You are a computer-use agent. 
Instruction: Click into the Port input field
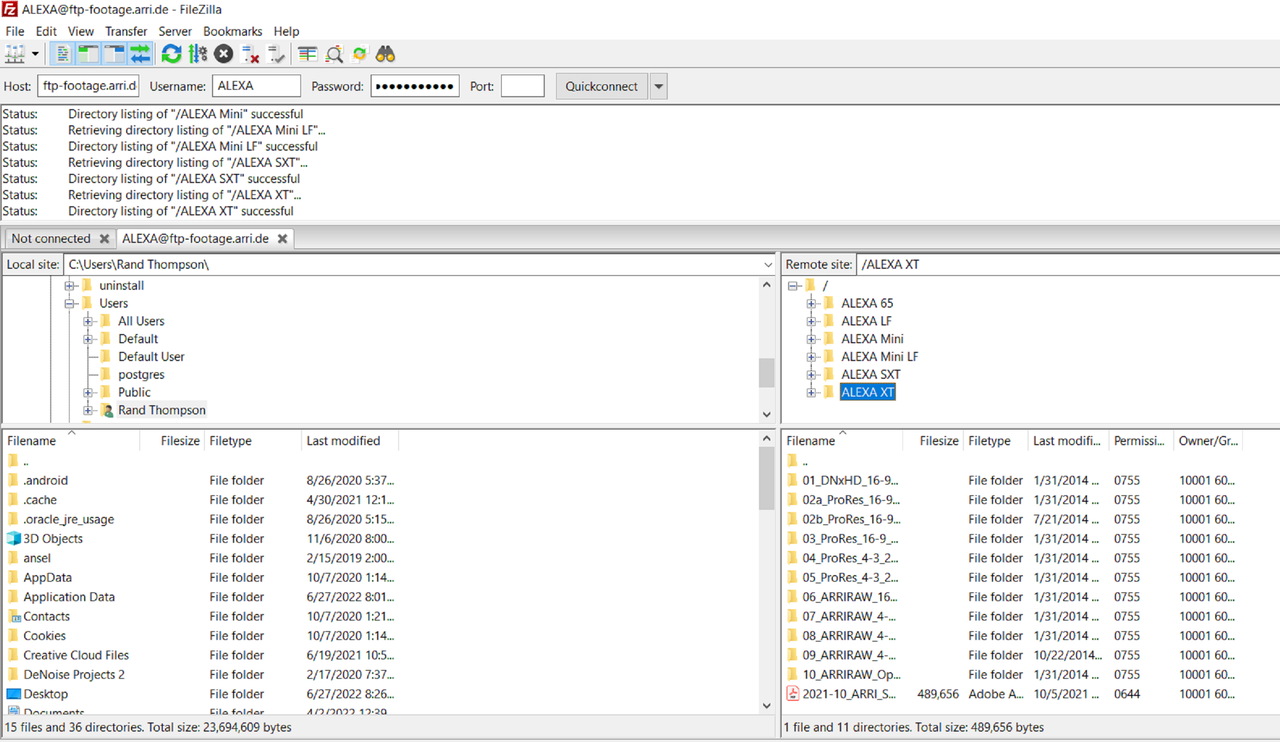pyautogui.click(x=522, y=86)
